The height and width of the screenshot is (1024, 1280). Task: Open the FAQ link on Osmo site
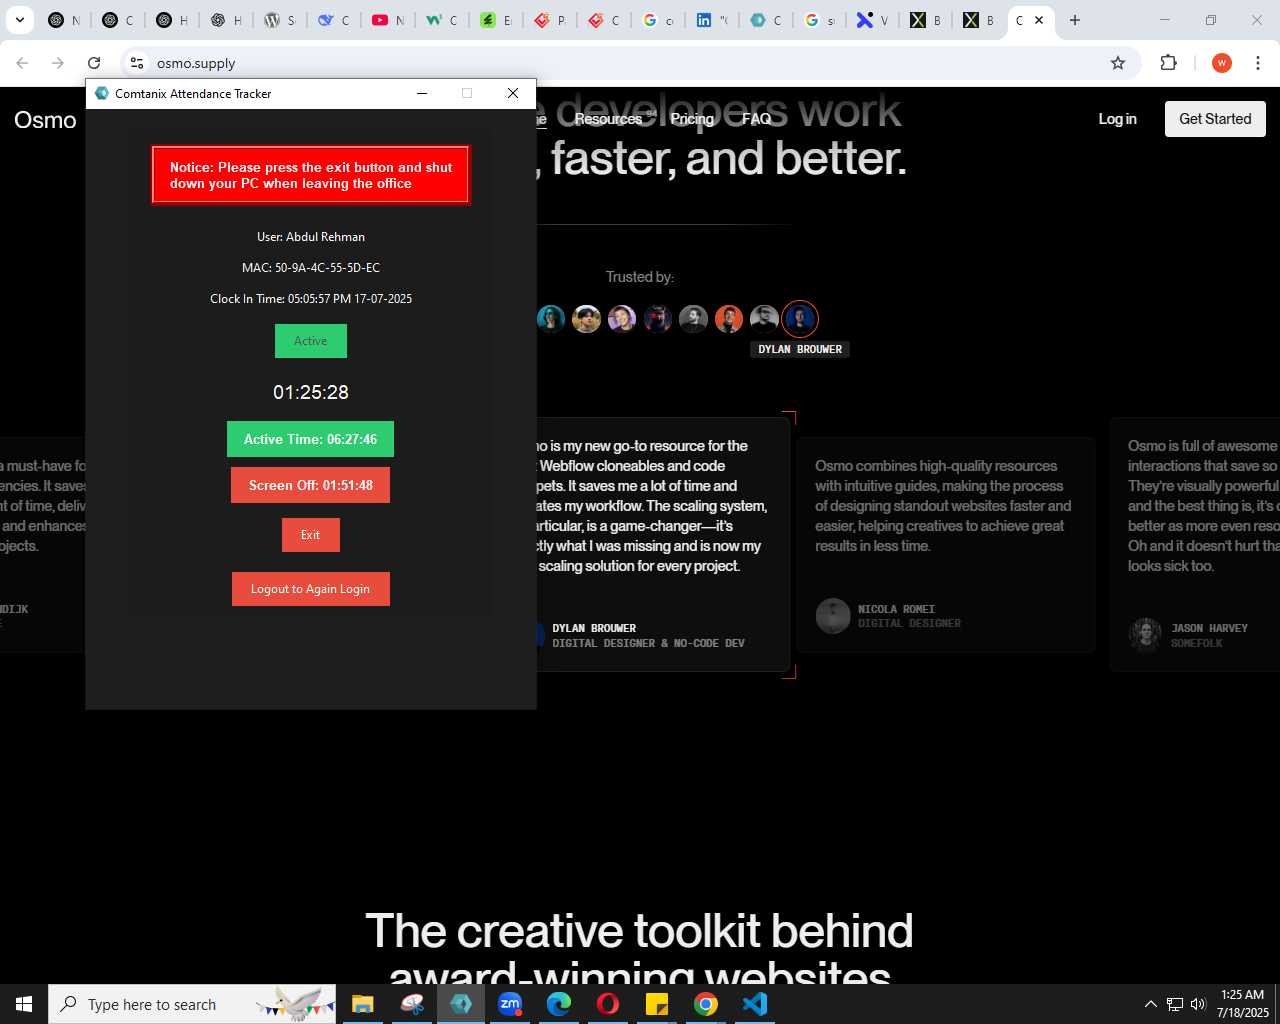click(757, 119)
